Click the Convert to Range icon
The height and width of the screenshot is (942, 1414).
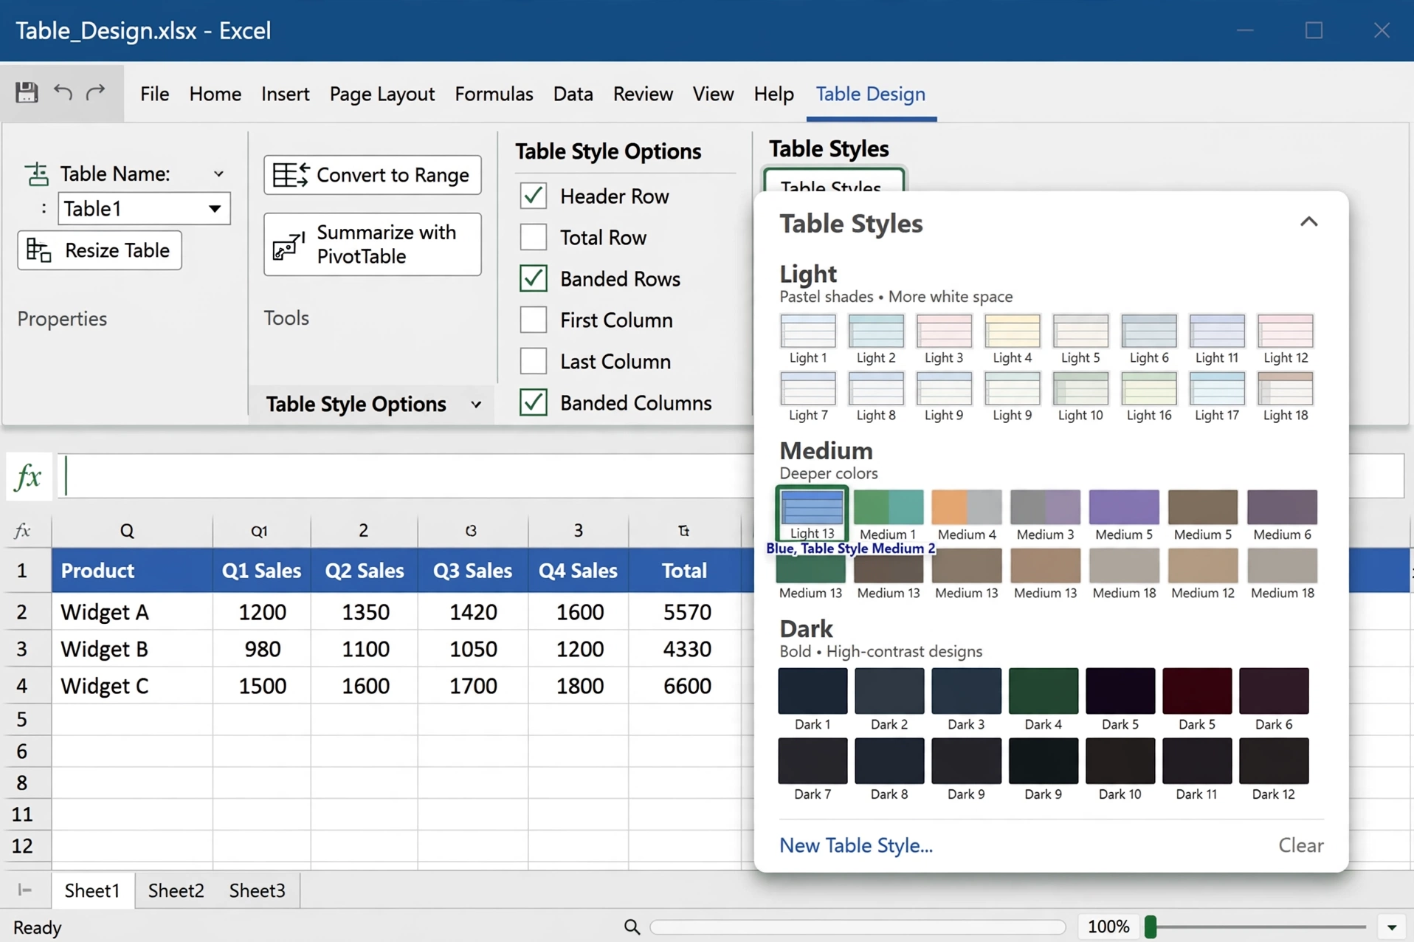coord(291,175)
